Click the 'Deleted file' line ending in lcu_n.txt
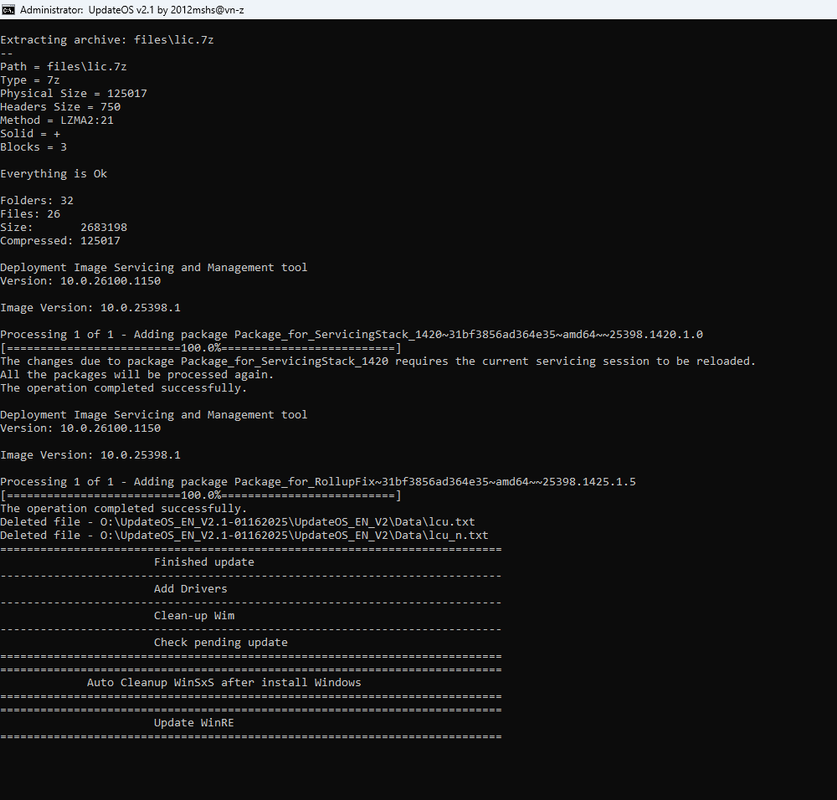This screenshot has height=800, width=837. tap(244, 535)
